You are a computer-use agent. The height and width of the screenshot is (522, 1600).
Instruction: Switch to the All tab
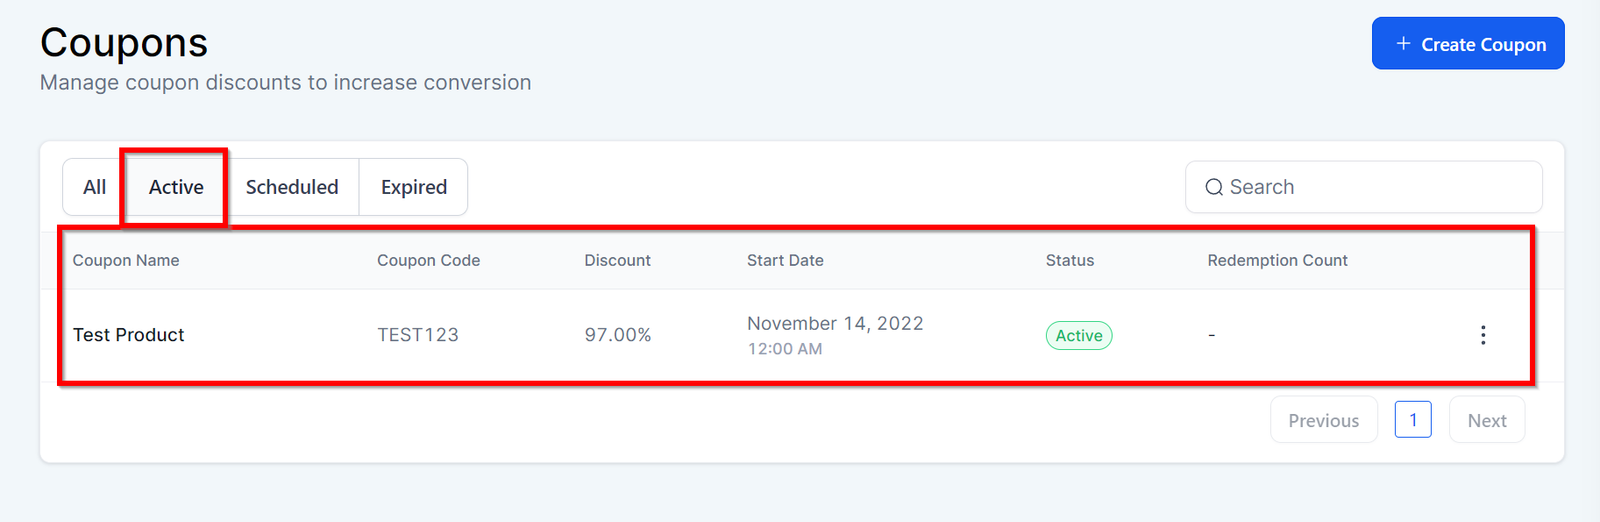click(94, 187)
